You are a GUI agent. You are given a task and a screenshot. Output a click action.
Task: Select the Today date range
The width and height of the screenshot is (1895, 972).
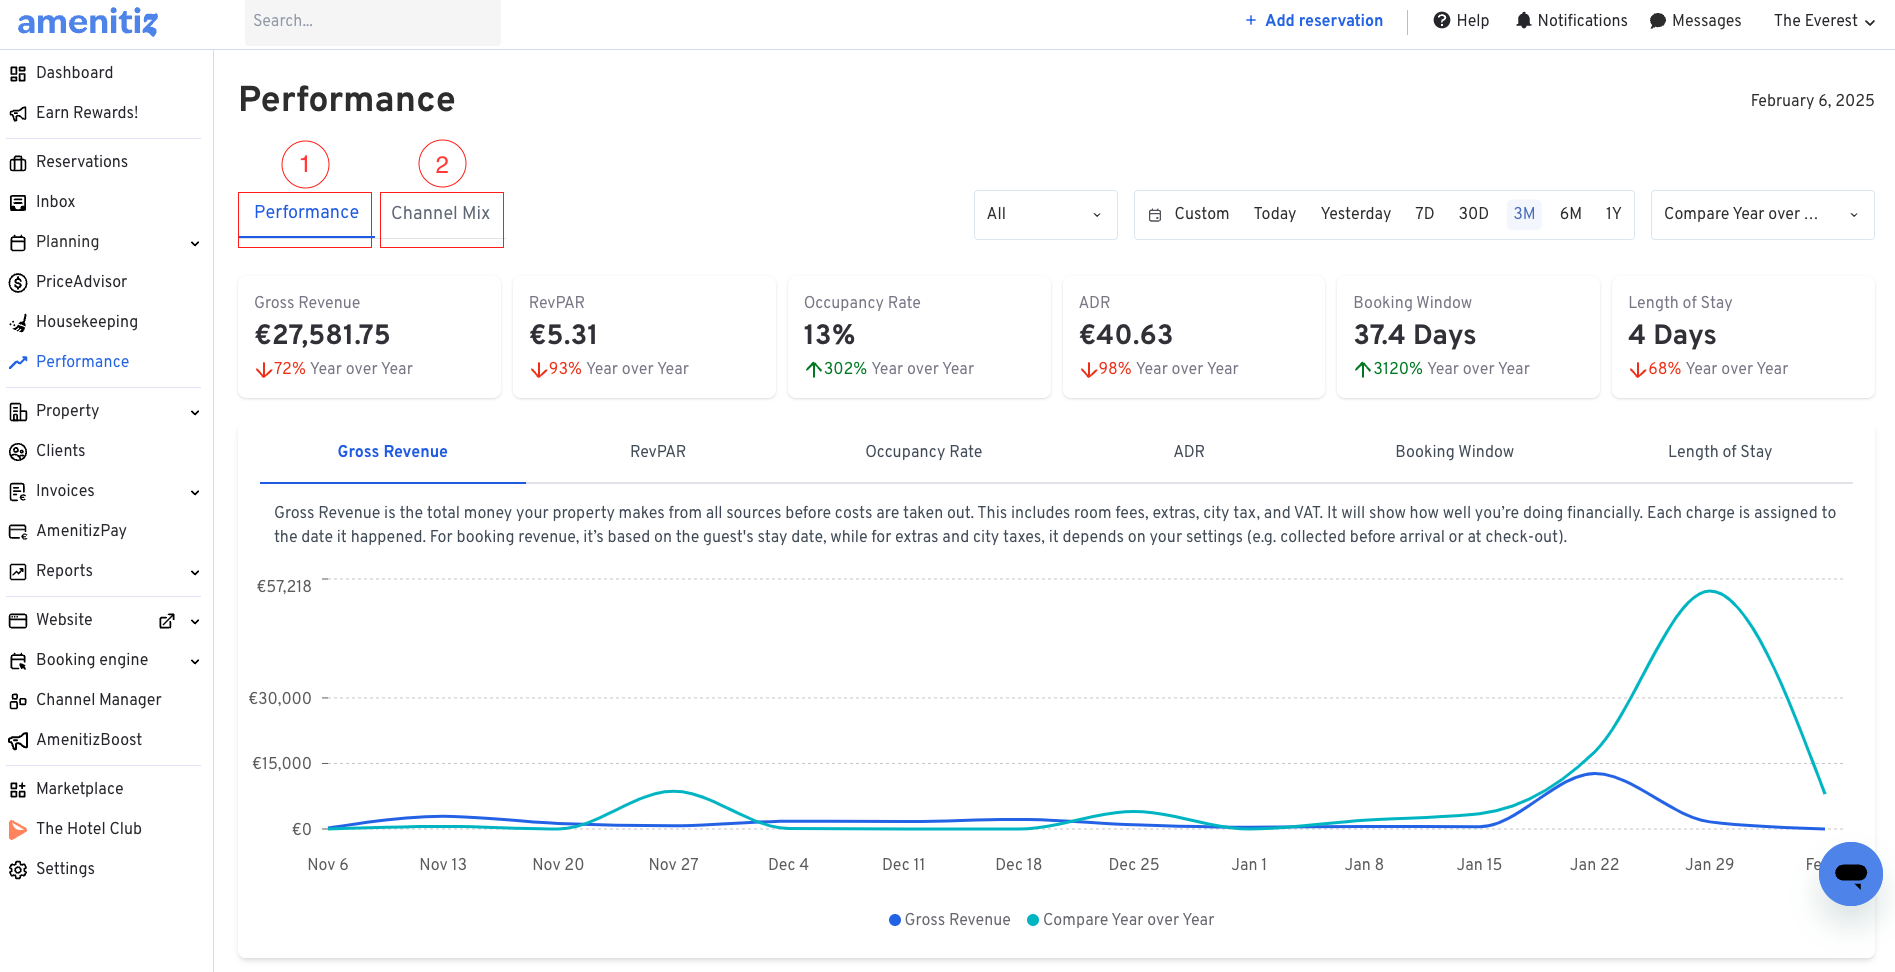click(x=1275, y=214)
